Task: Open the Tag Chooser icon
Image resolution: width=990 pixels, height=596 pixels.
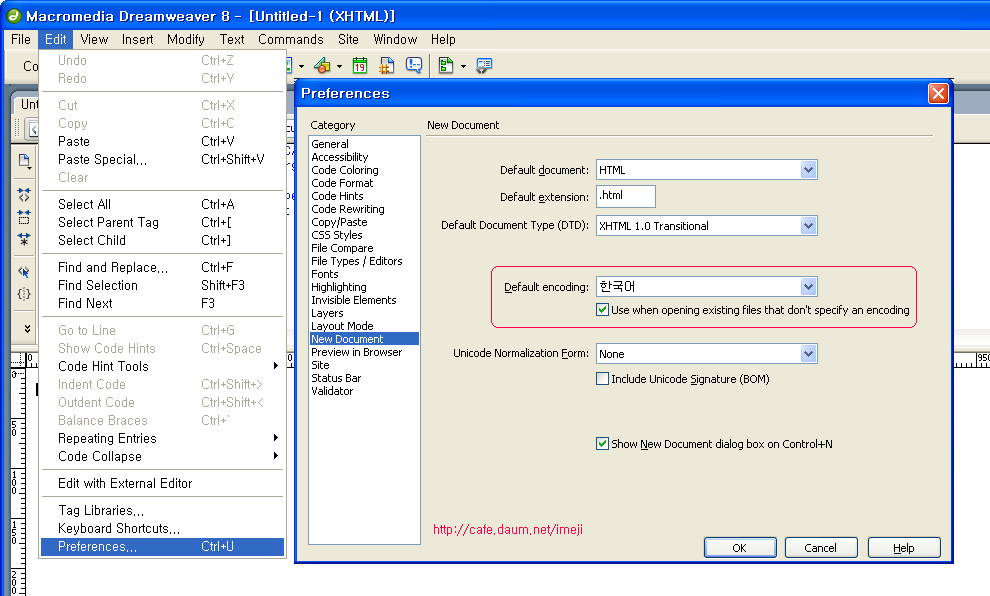Action: pyautogui.click(x=484, y=65)
